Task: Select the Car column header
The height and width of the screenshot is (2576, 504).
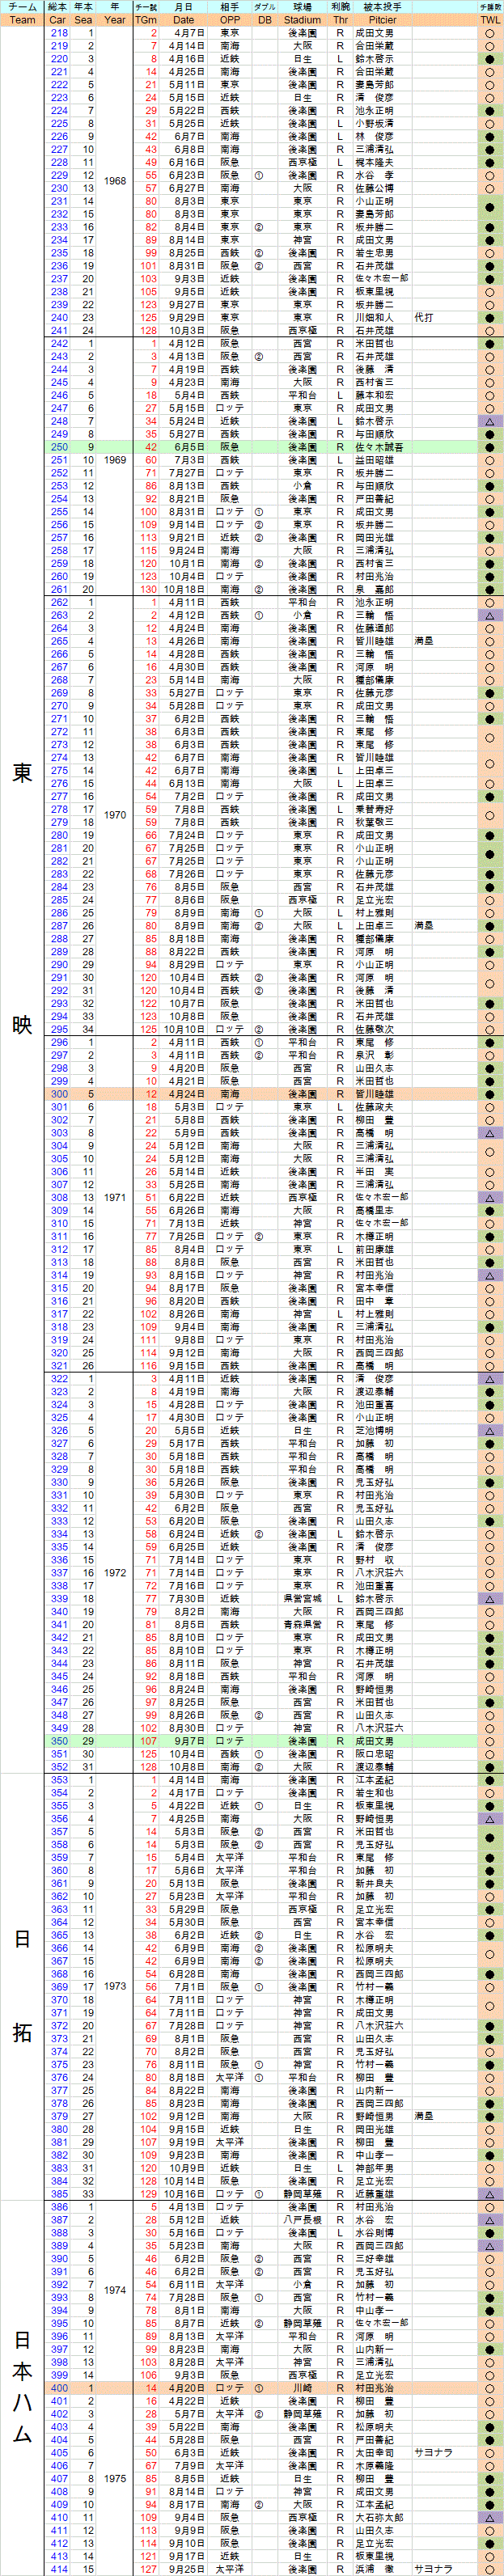Action: tap(58, 19)
